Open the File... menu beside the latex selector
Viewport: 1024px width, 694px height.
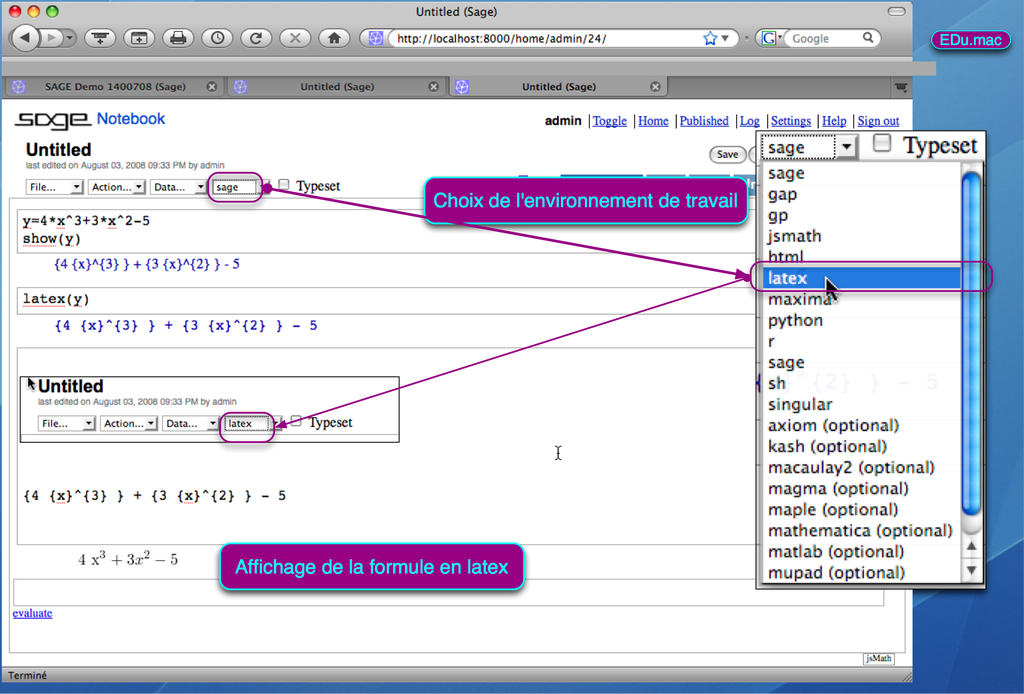click(x=67, y=423)
